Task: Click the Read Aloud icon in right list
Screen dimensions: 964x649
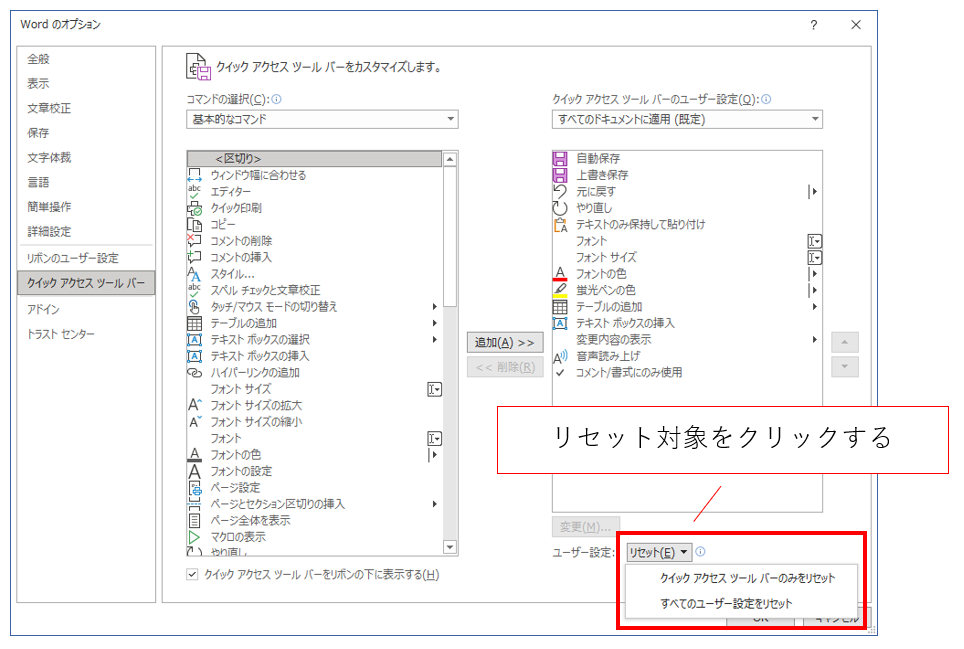Action: click(x=560, y=356)
